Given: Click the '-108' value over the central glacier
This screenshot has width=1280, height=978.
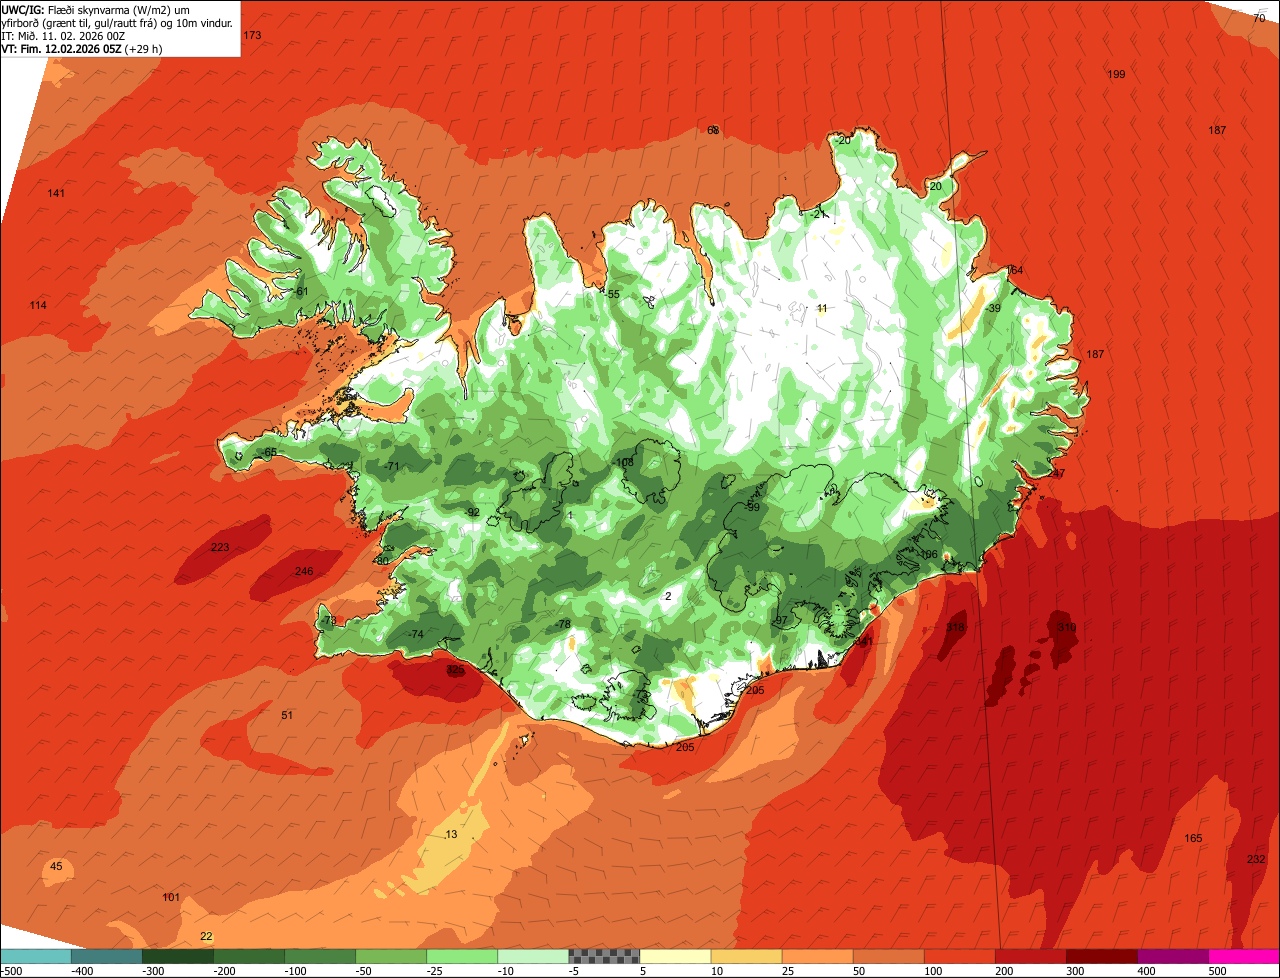Looking at the screenshot, I should pyautogui.click(x=623, y=462).
